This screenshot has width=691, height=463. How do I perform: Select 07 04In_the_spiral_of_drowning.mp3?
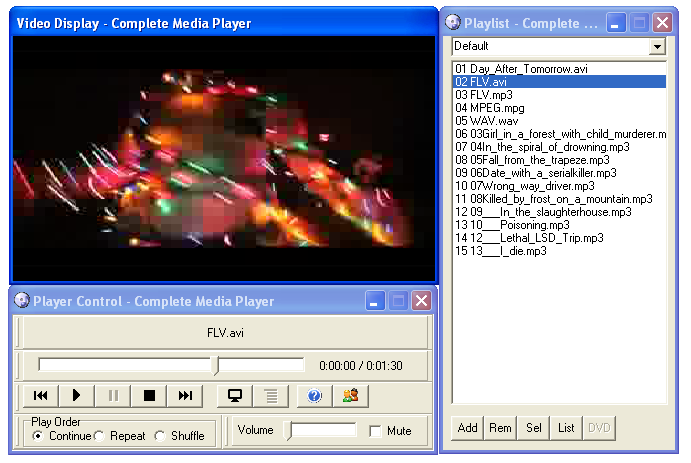559,147
